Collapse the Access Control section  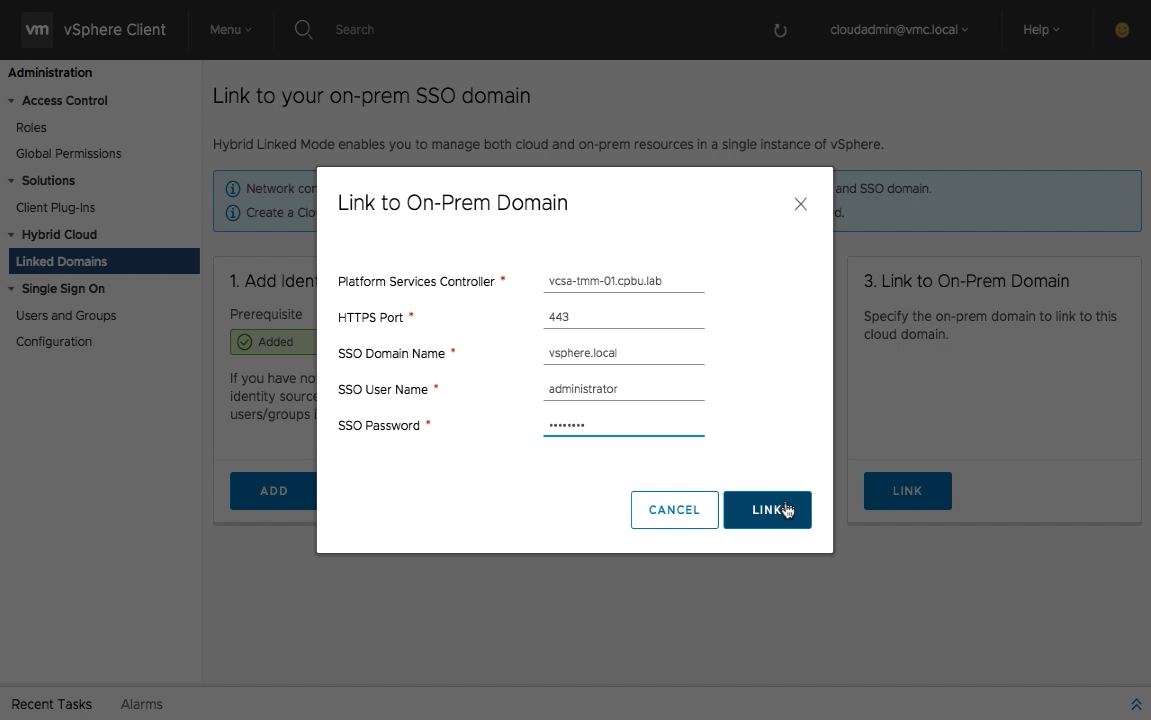[x=12, y=101]
